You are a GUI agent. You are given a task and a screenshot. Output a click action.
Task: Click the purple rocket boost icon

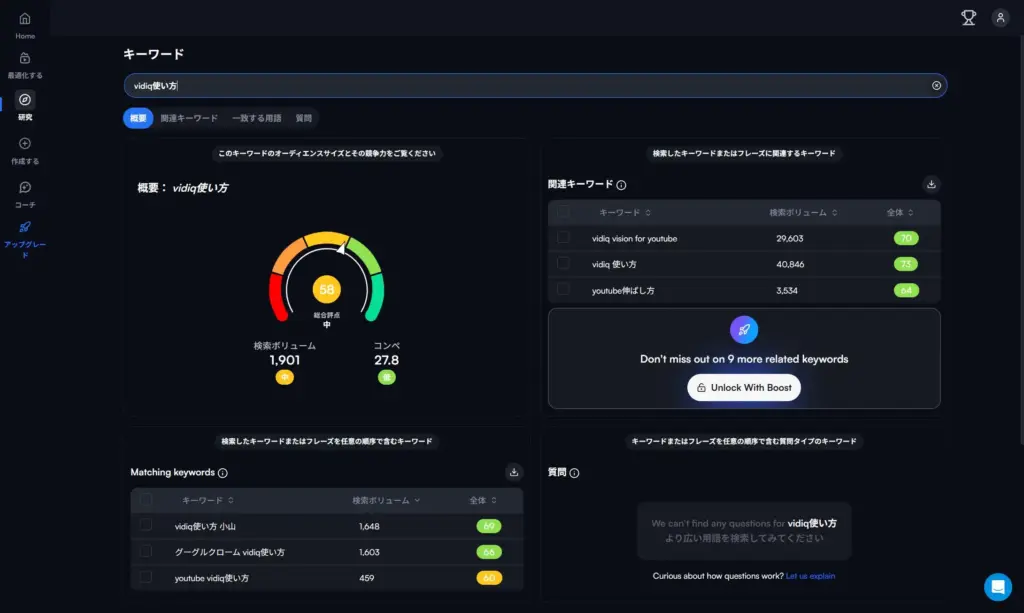(744, 330)
